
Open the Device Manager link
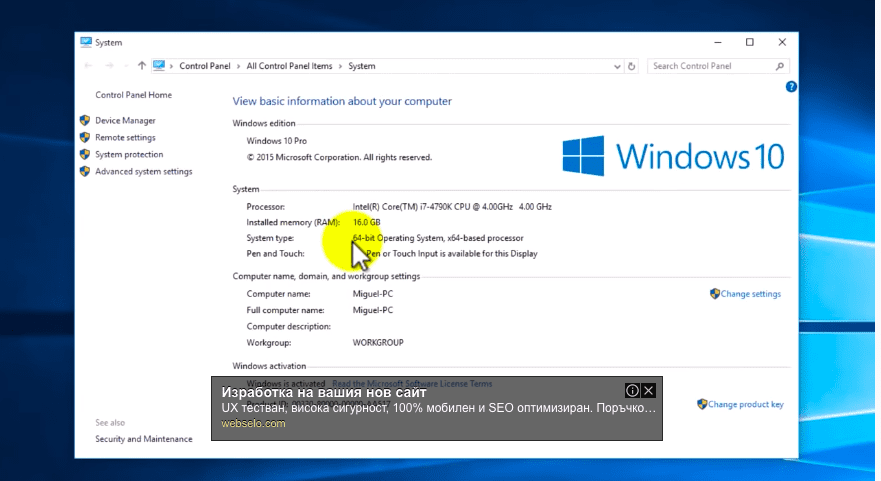pos(125,121)
